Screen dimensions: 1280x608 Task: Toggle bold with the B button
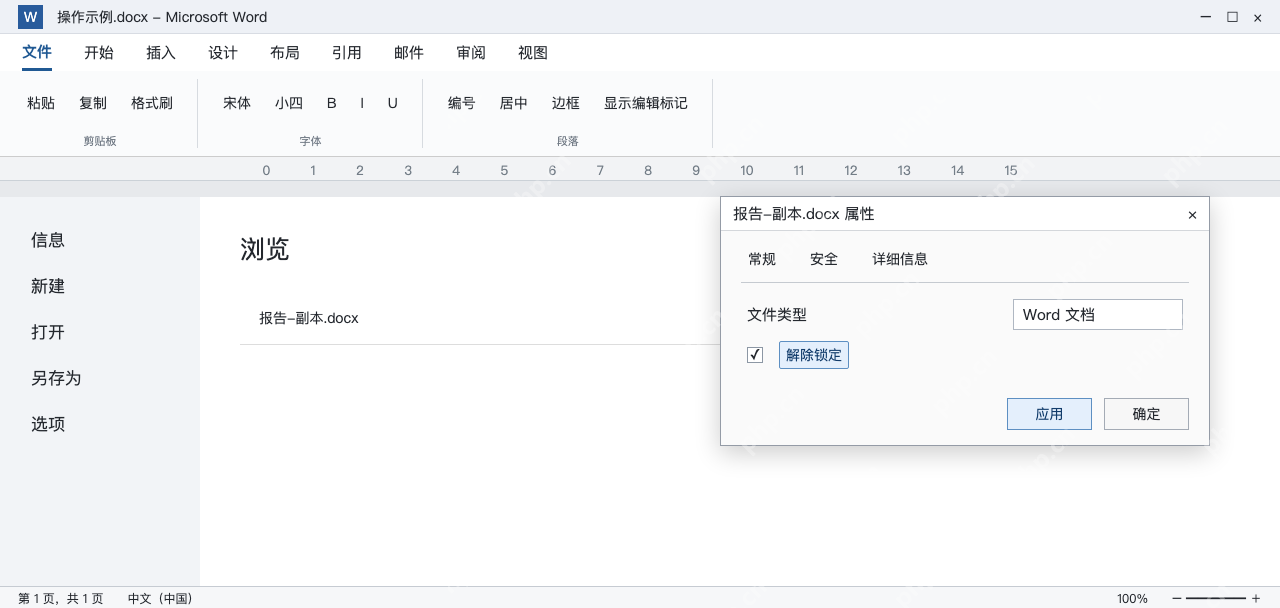tap(332, 103)
